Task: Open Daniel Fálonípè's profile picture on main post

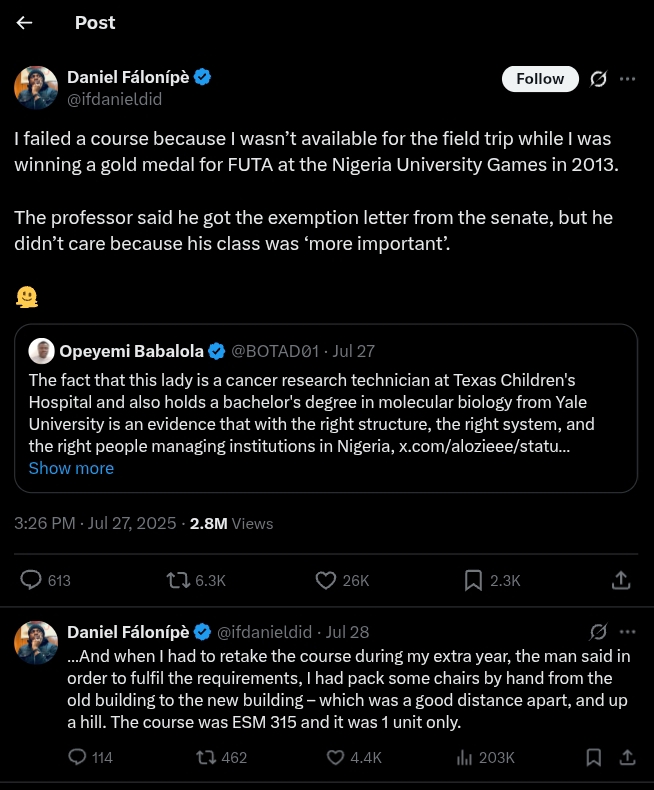Action: [x=36, y=88]
